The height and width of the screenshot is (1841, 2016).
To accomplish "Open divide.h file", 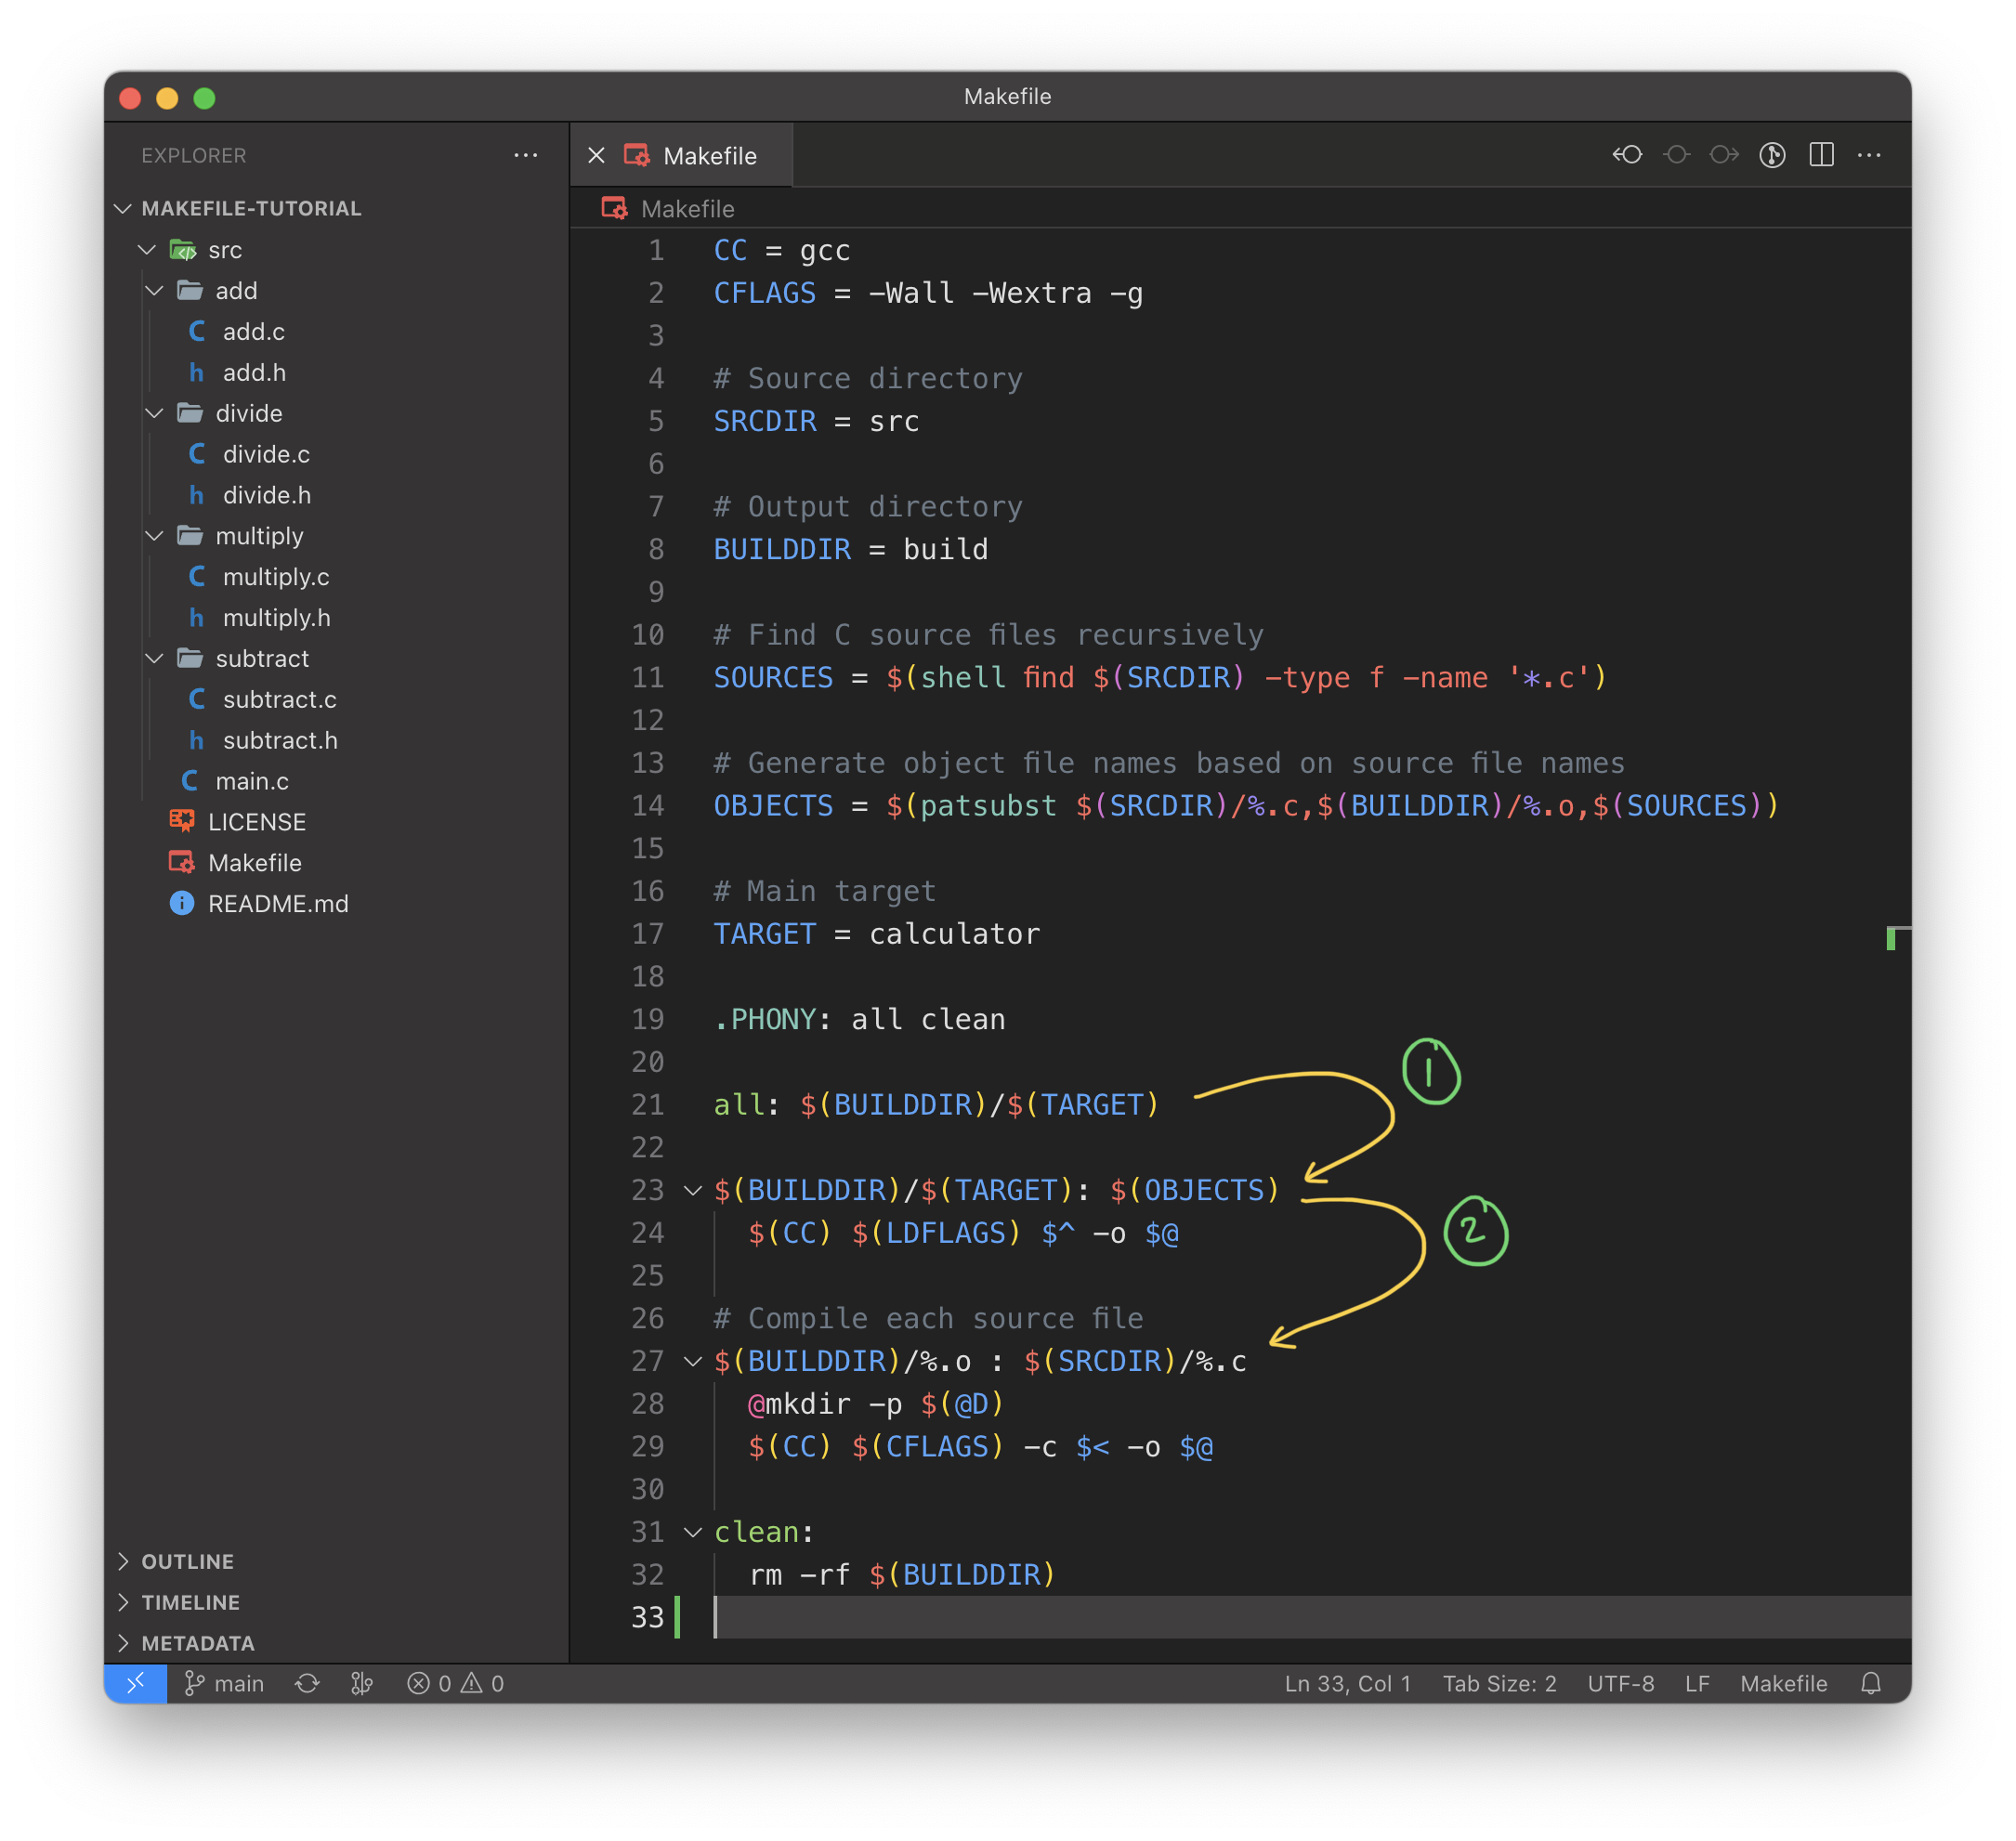I will (266, 495).
